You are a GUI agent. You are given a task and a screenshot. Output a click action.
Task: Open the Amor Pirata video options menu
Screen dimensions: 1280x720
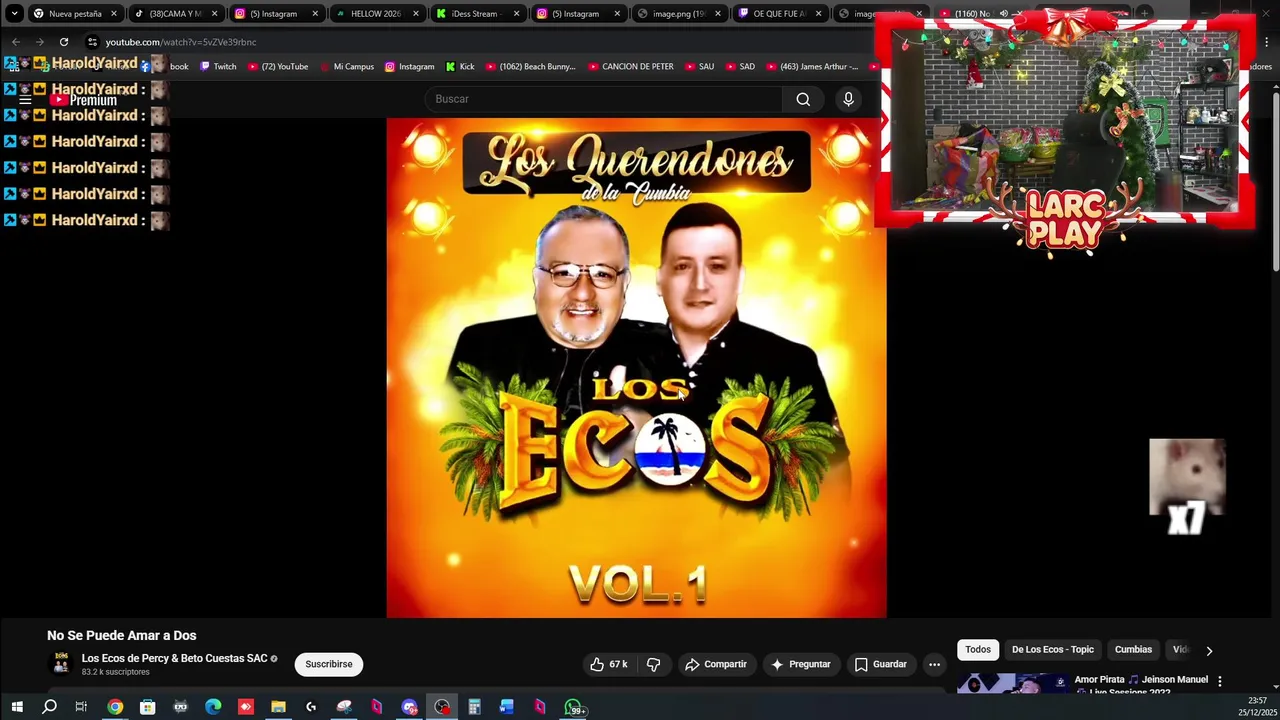click(x=1219, y=681)
